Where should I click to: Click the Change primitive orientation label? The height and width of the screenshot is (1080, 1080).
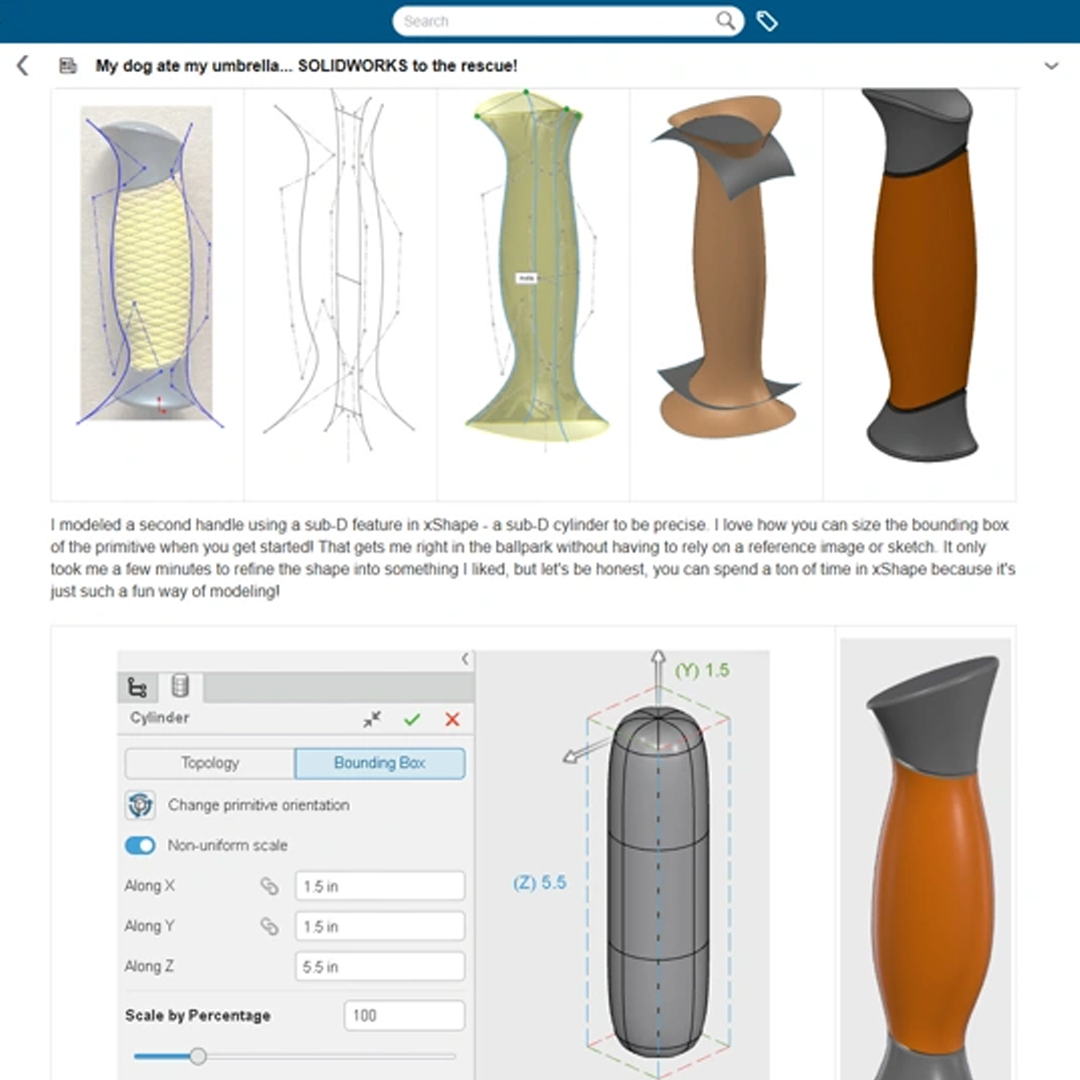pos(258,805)
